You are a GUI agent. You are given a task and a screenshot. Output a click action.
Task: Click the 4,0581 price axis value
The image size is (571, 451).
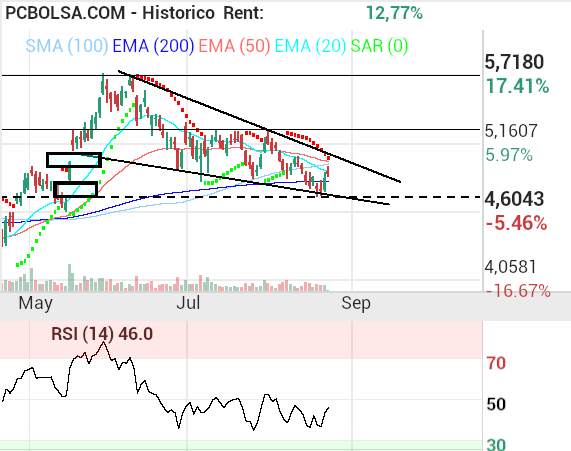click(x=510, y=267)
